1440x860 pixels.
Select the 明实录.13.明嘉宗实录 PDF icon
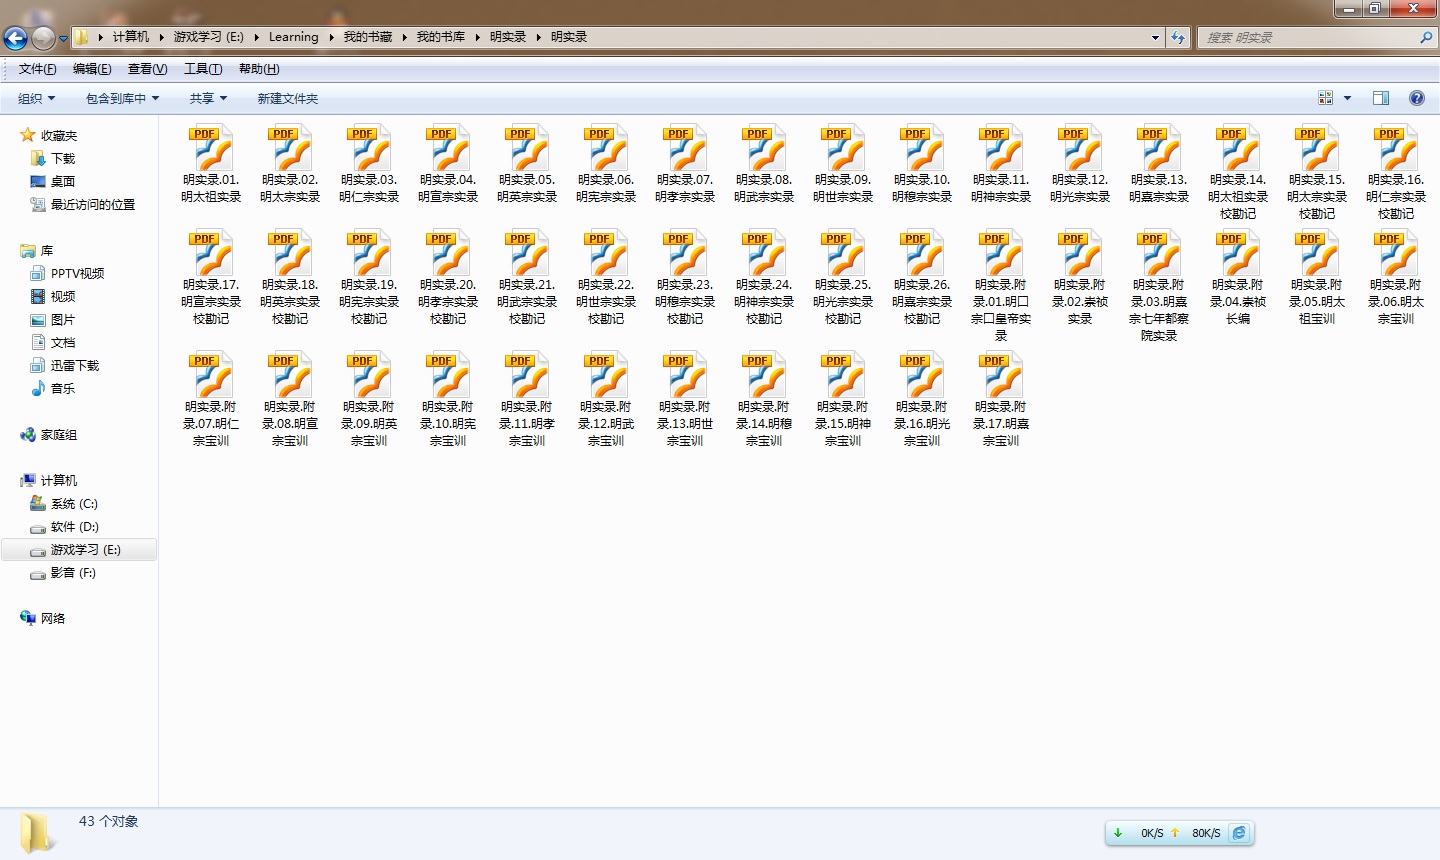click(x=1159, y=150)
